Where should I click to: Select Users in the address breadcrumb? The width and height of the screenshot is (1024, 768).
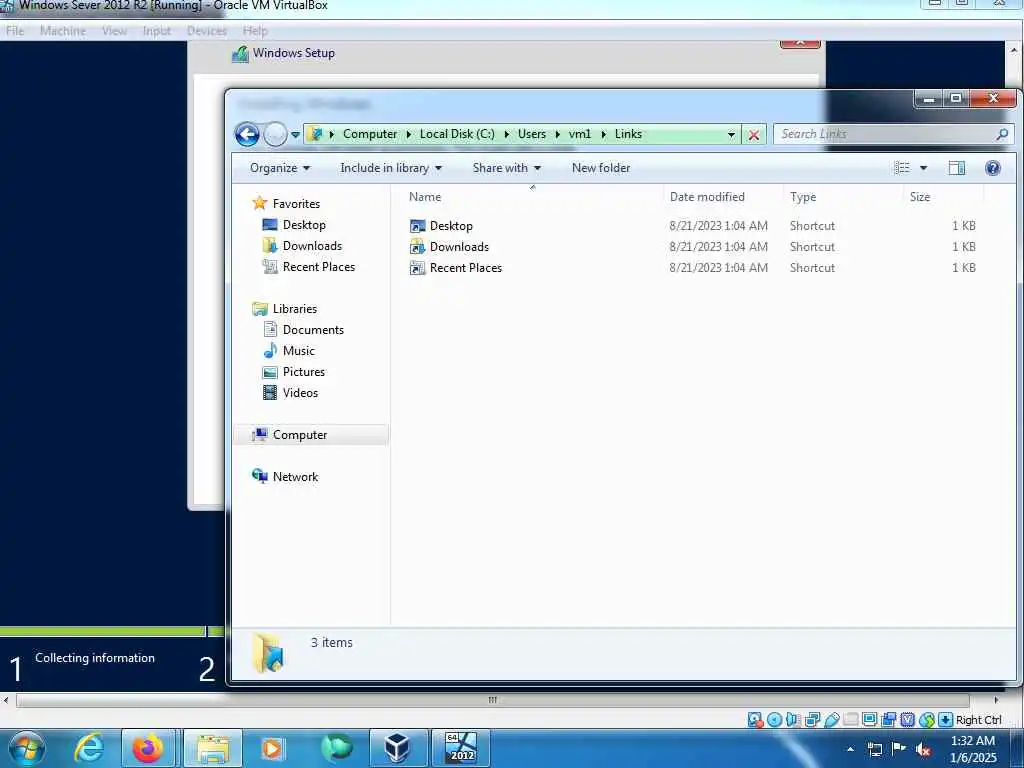[532, 134]
